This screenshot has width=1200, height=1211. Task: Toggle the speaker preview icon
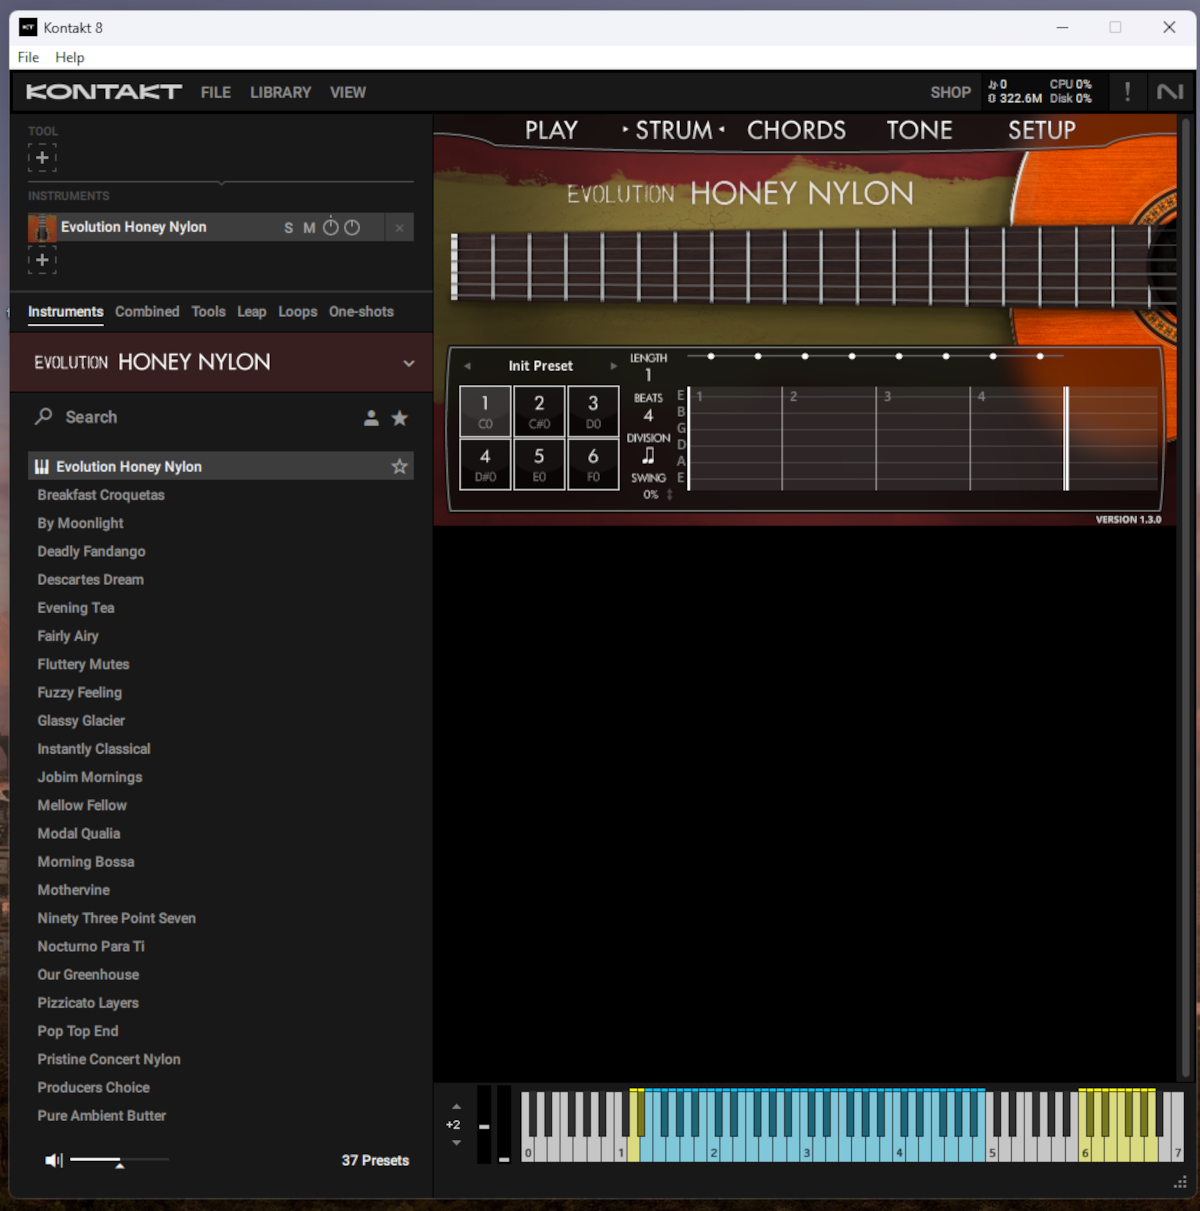point(54,1160)
